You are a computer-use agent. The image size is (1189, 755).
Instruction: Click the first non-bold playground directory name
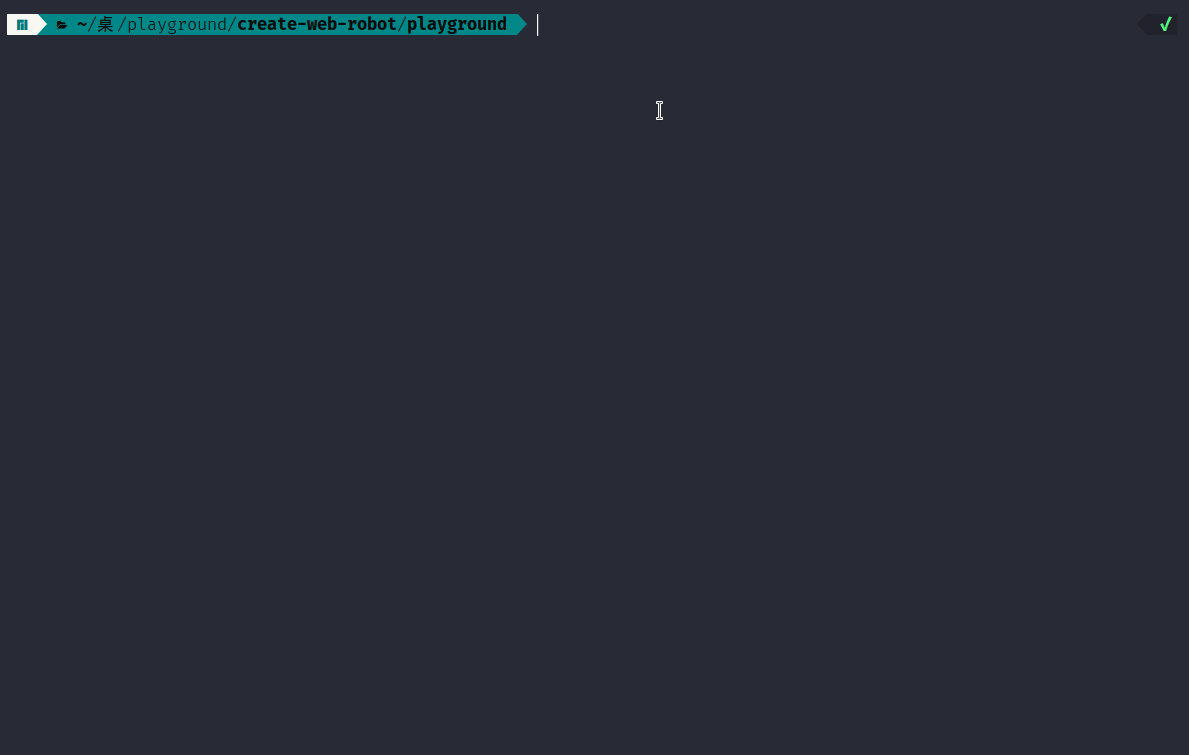pos(177,24)
